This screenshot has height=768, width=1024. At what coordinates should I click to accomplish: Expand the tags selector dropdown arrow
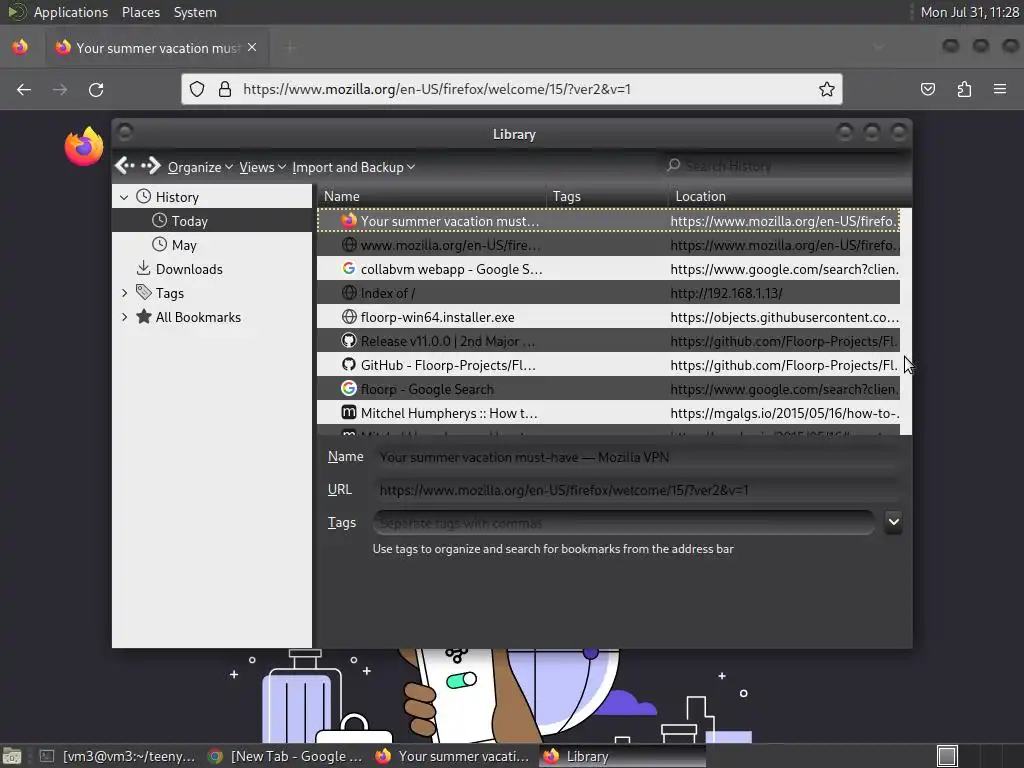pyautogui.click(x=893, y=522)
